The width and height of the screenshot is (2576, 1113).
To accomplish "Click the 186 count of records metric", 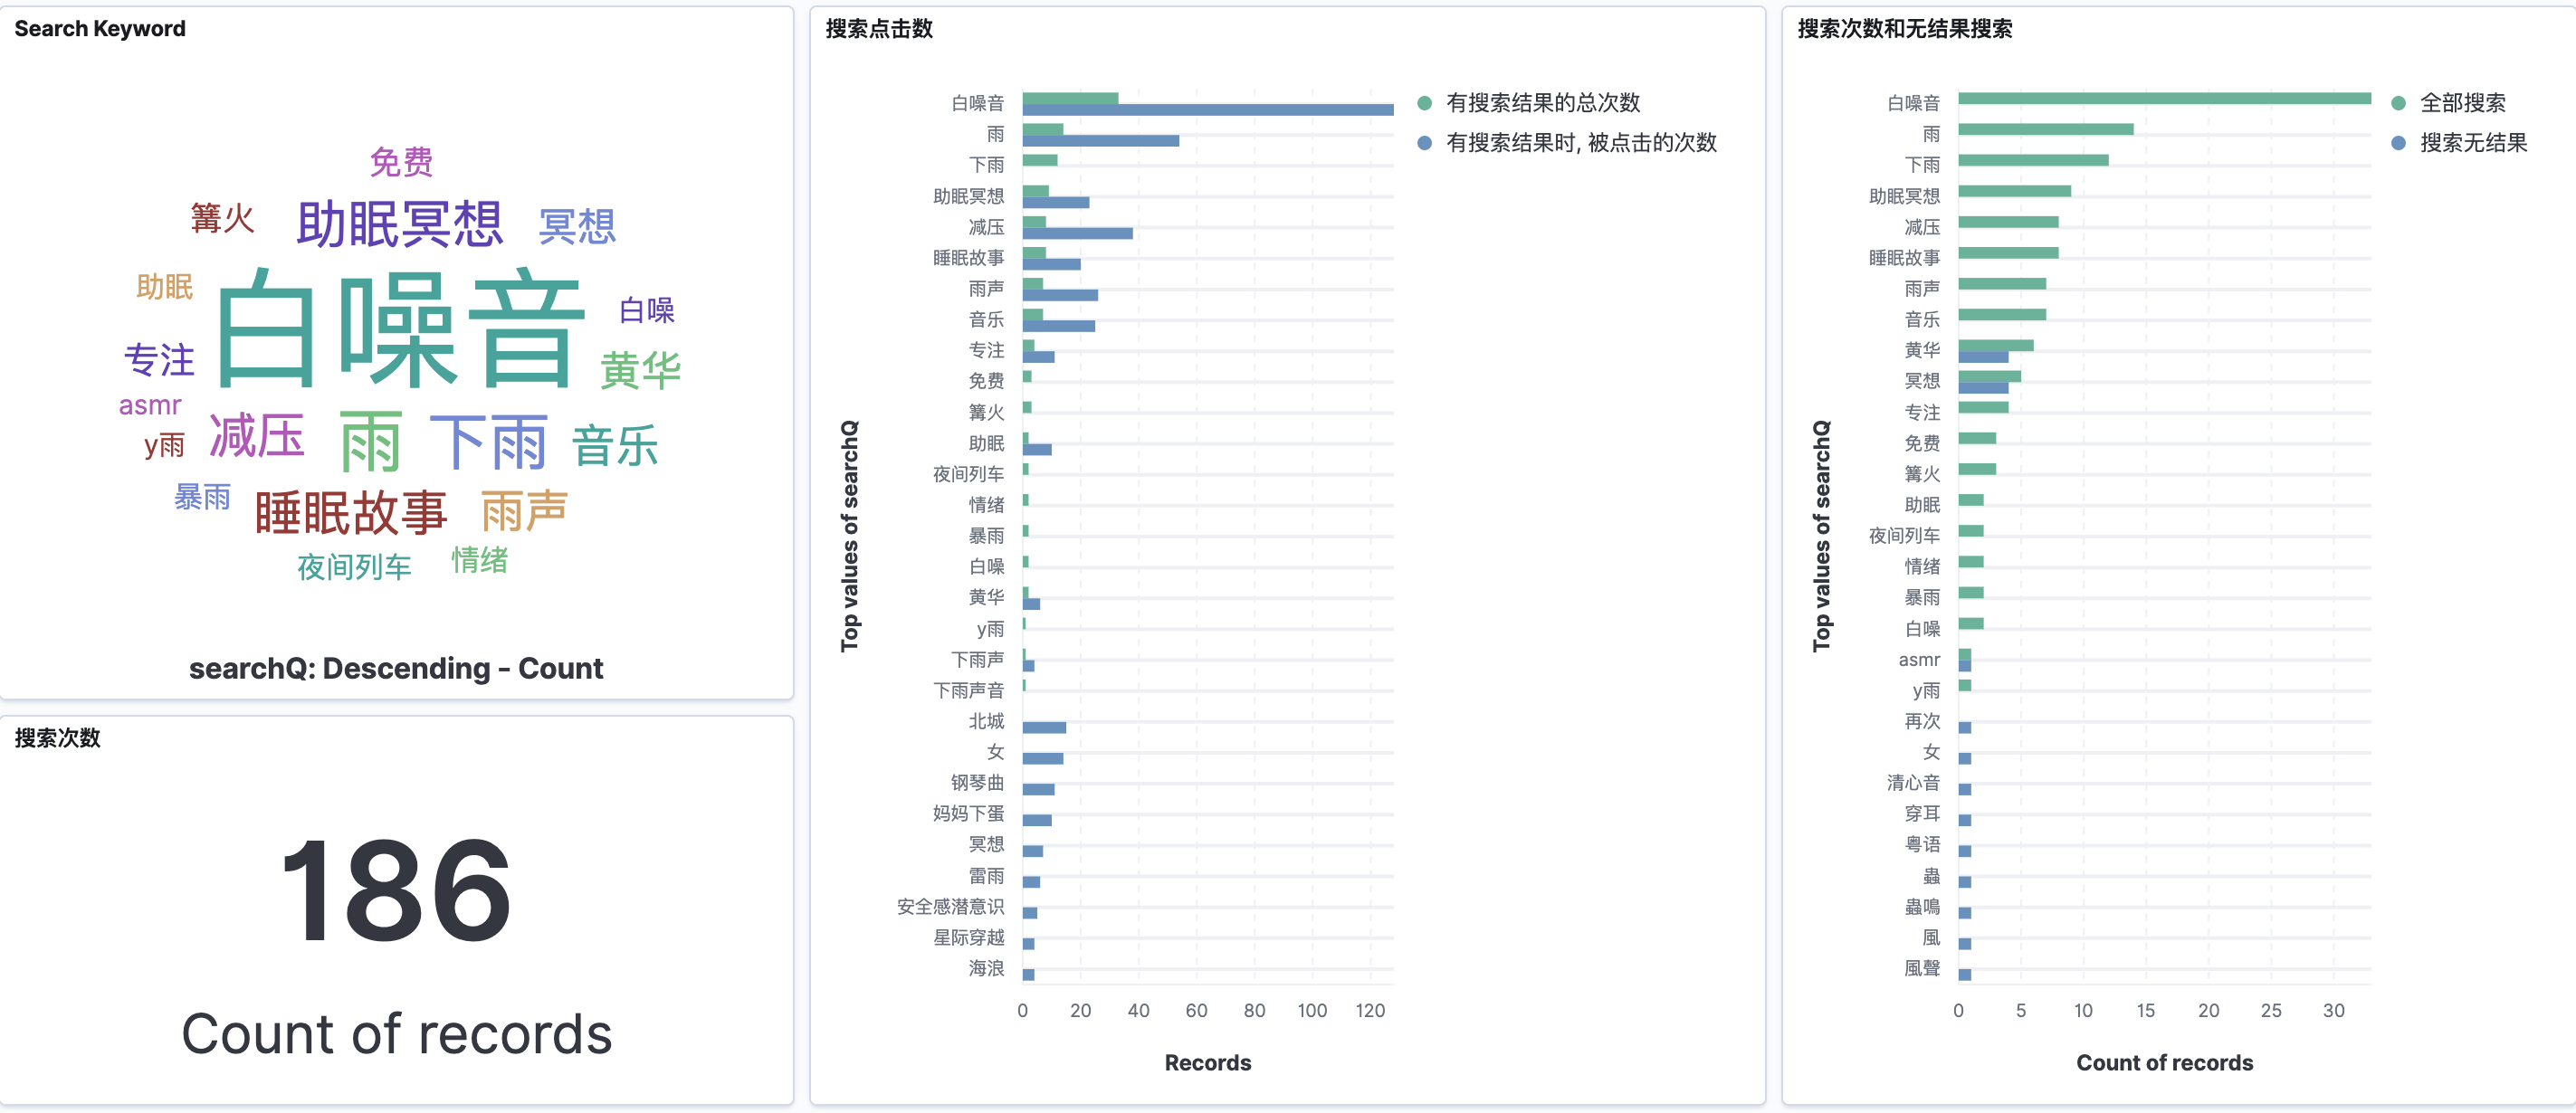I will click(x=396, y=890).
